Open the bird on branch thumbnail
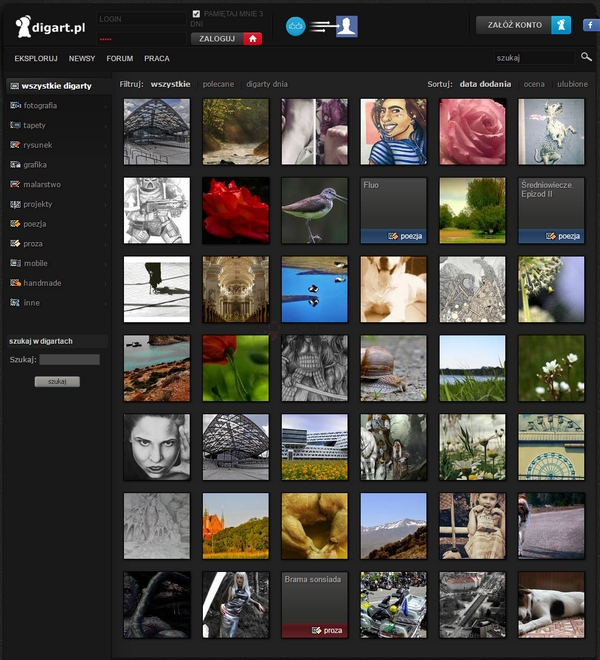This screenshot has height=660, width=600. click(x=315, y=210)
